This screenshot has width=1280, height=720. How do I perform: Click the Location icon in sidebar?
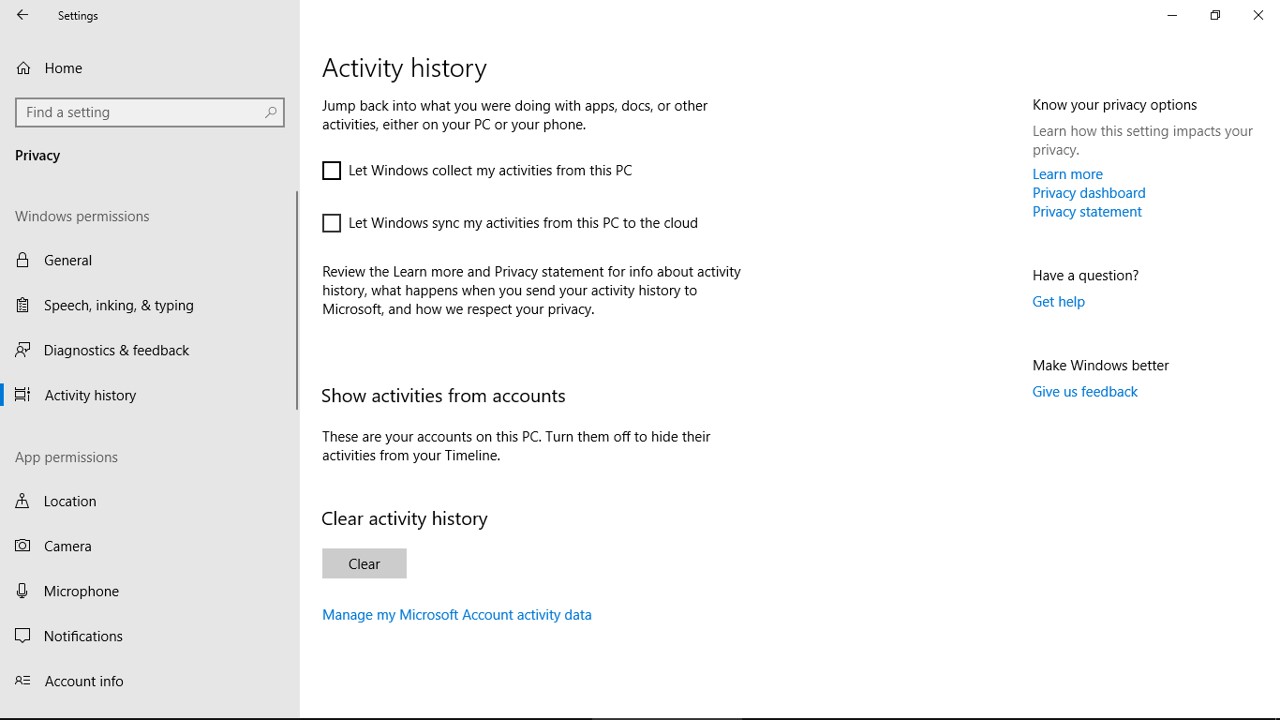click(x=23, y=501)
